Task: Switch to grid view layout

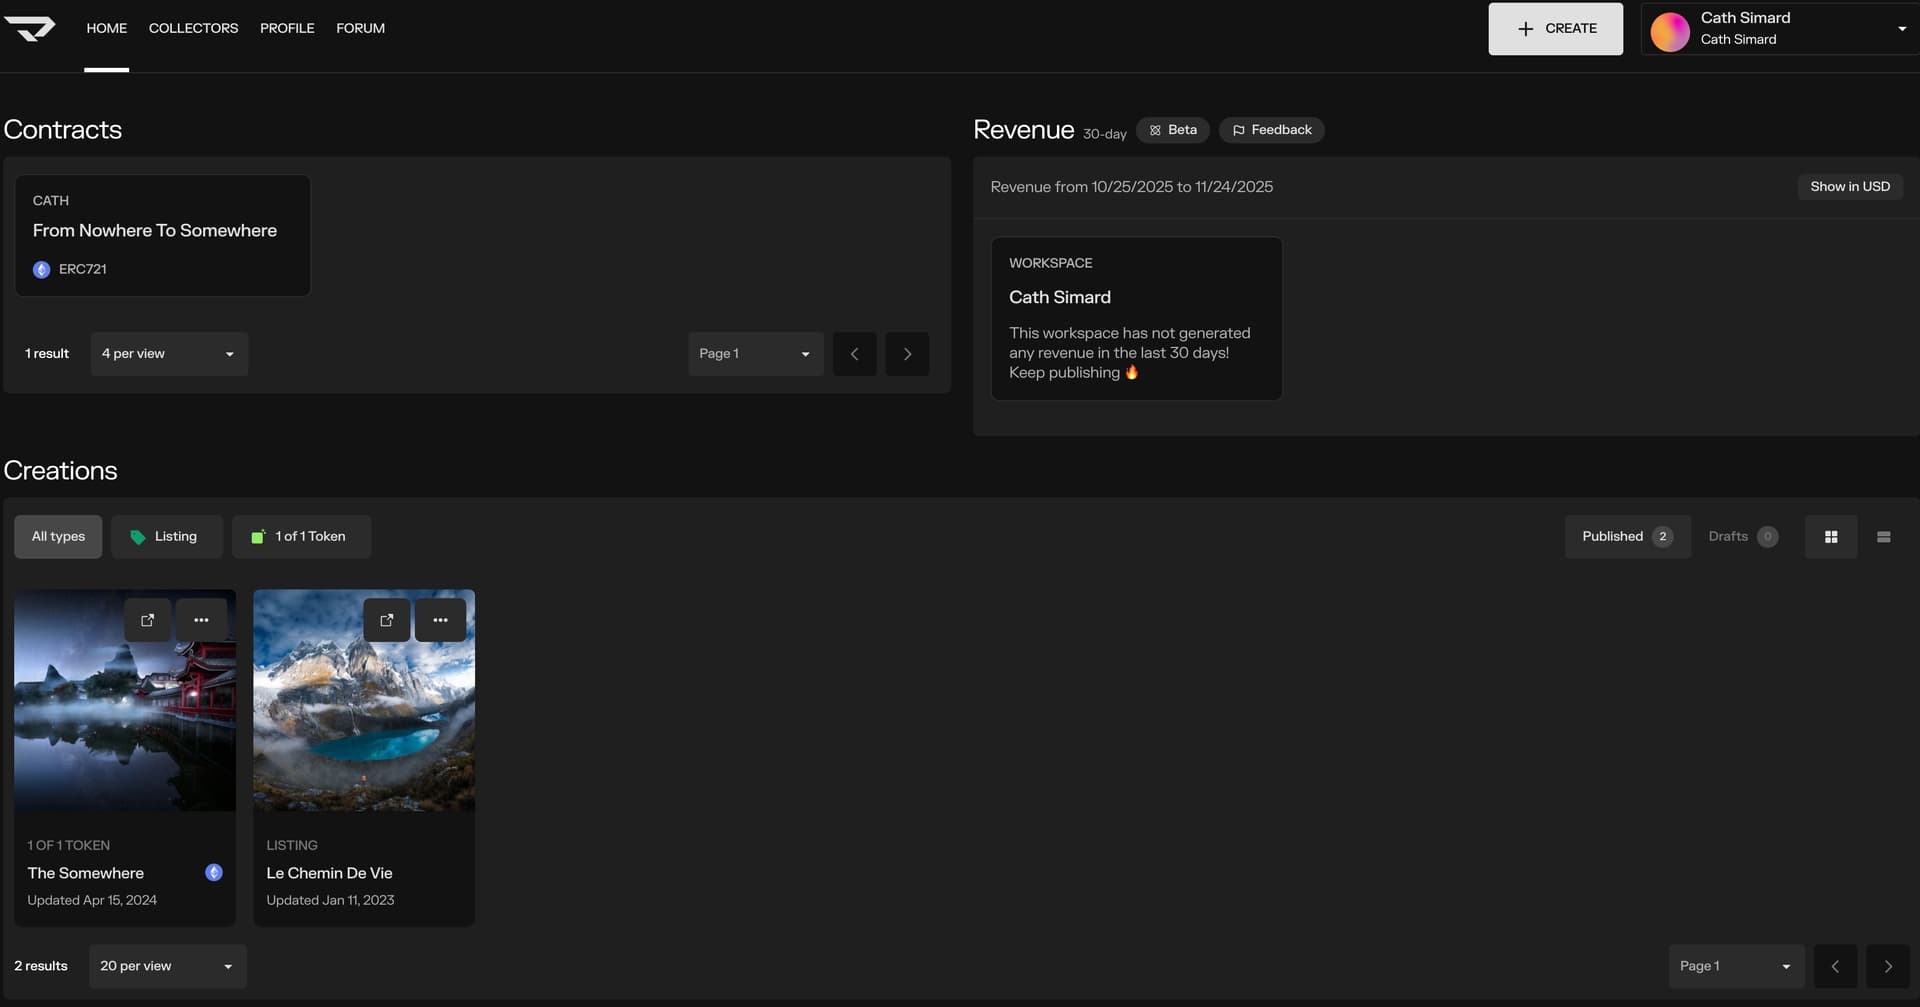Action: click(x=1830, y=537)
